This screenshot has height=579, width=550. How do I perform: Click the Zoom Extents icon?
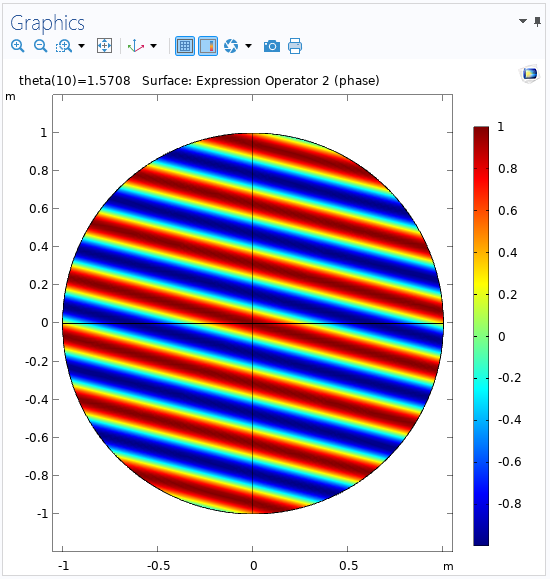click(104, 46)
